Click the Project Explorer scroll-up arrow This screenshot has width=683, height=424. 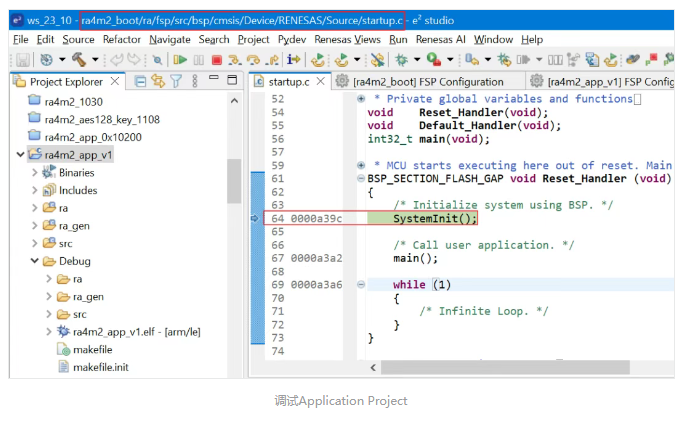[234, 101]
